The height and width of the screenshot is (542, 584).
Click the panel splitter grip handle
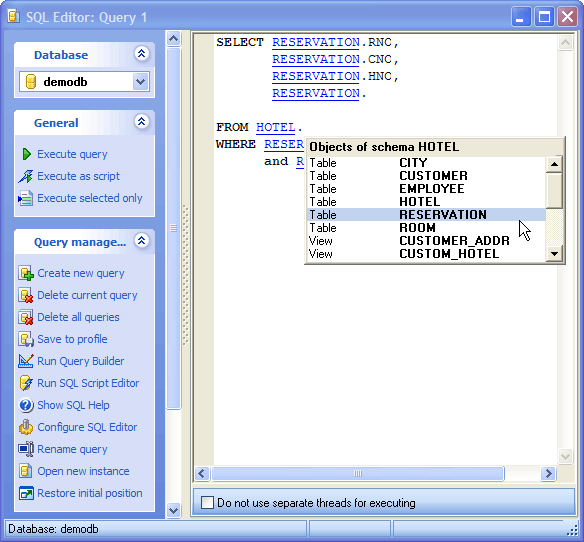coord(185,276)
